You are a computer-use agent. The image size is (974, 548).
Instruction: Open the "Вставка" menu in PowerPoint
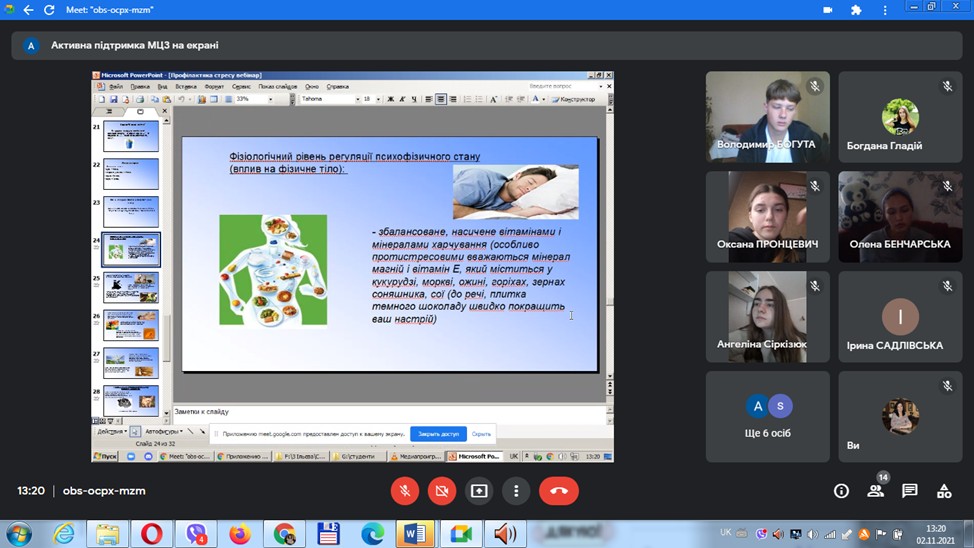[186, 87]
